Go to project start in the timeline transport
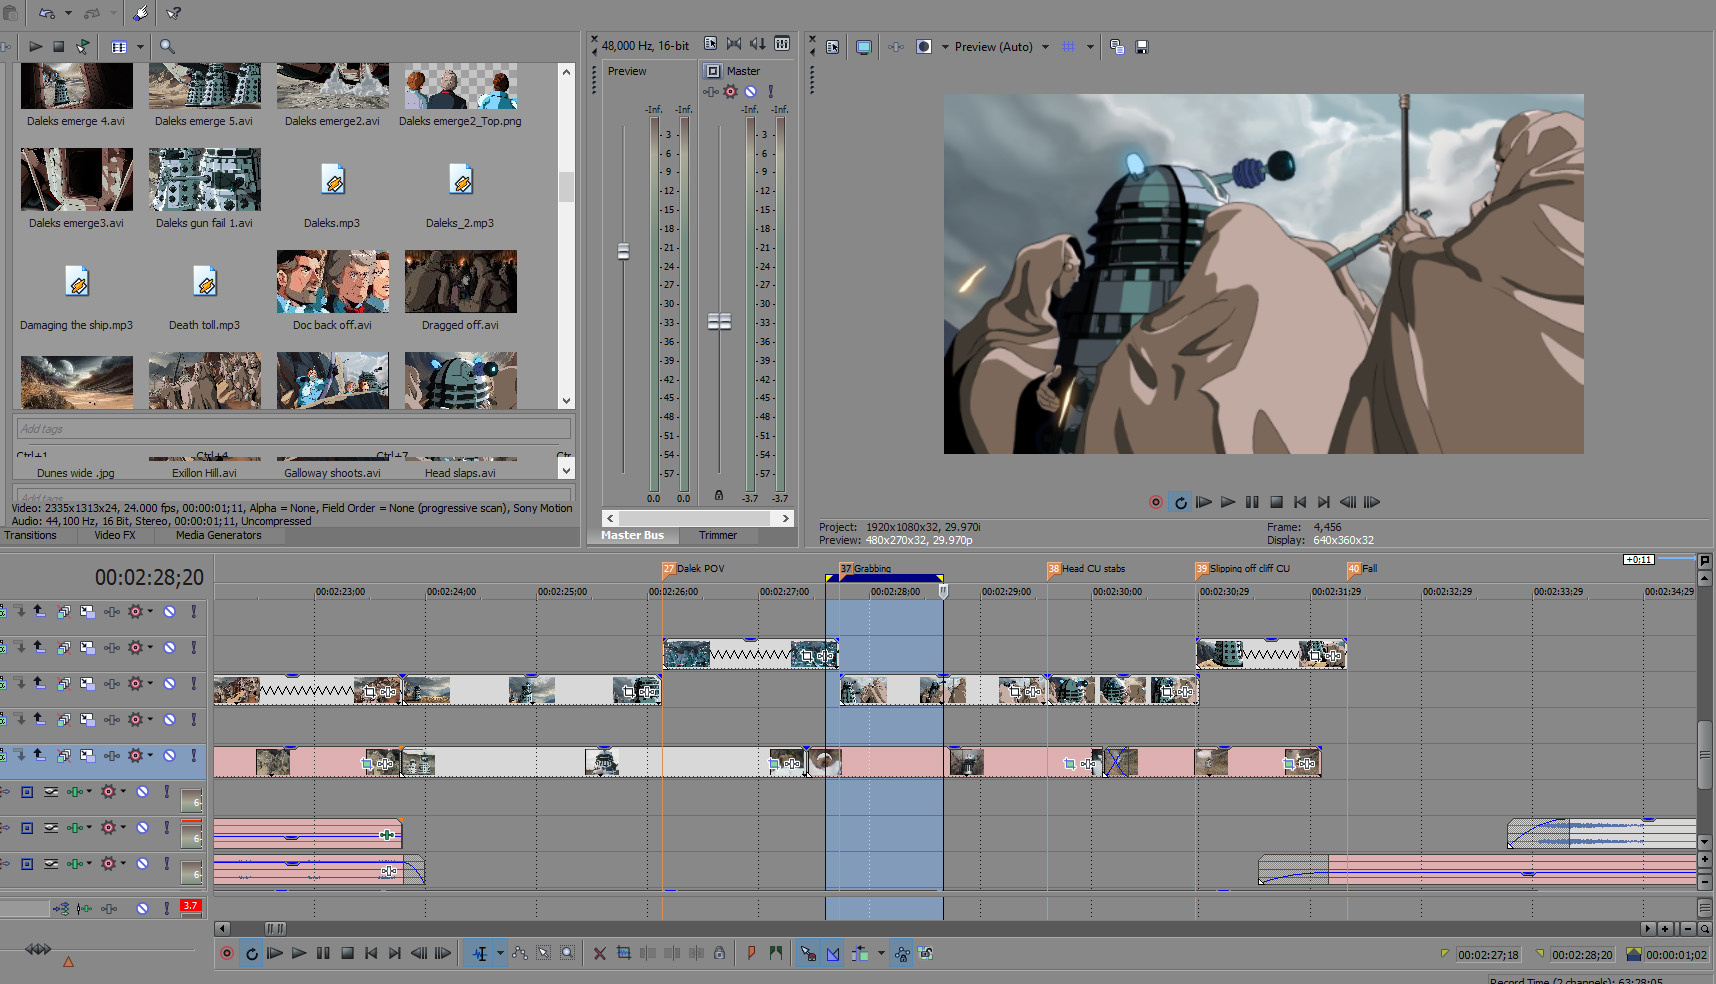 coord(371,954)
